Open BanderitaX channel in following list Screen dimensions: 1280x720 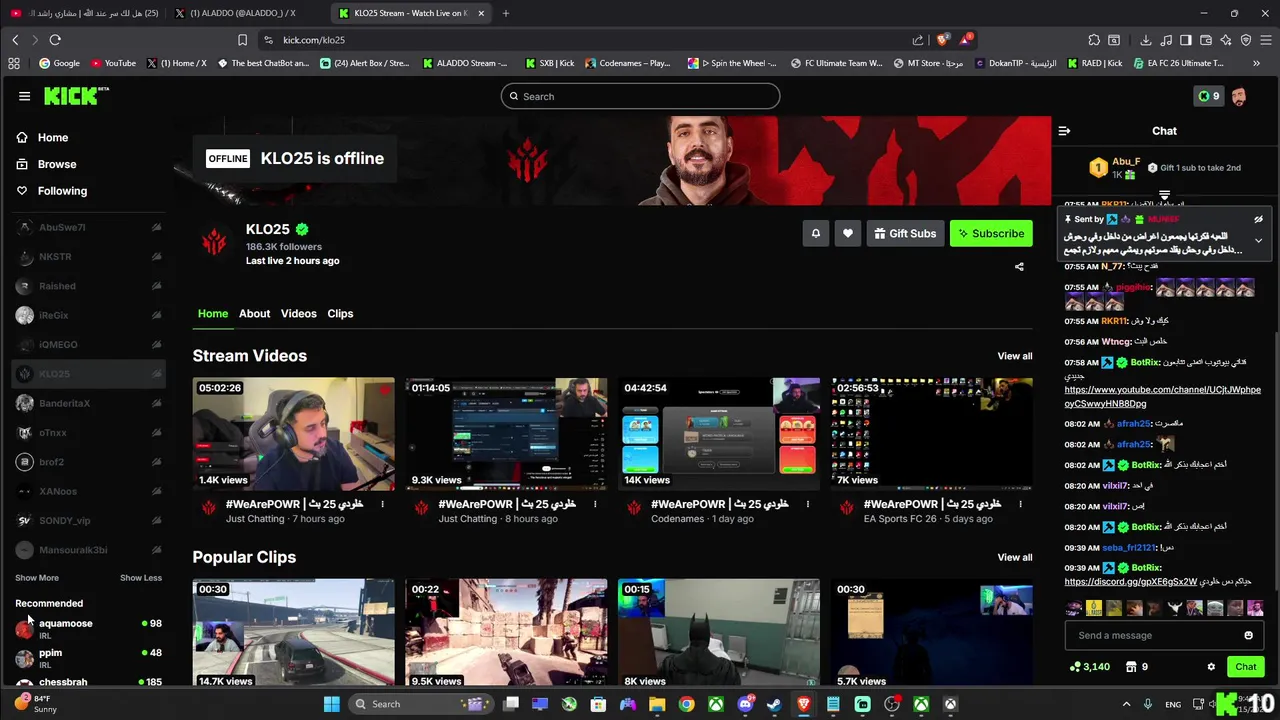pos(88,403)
